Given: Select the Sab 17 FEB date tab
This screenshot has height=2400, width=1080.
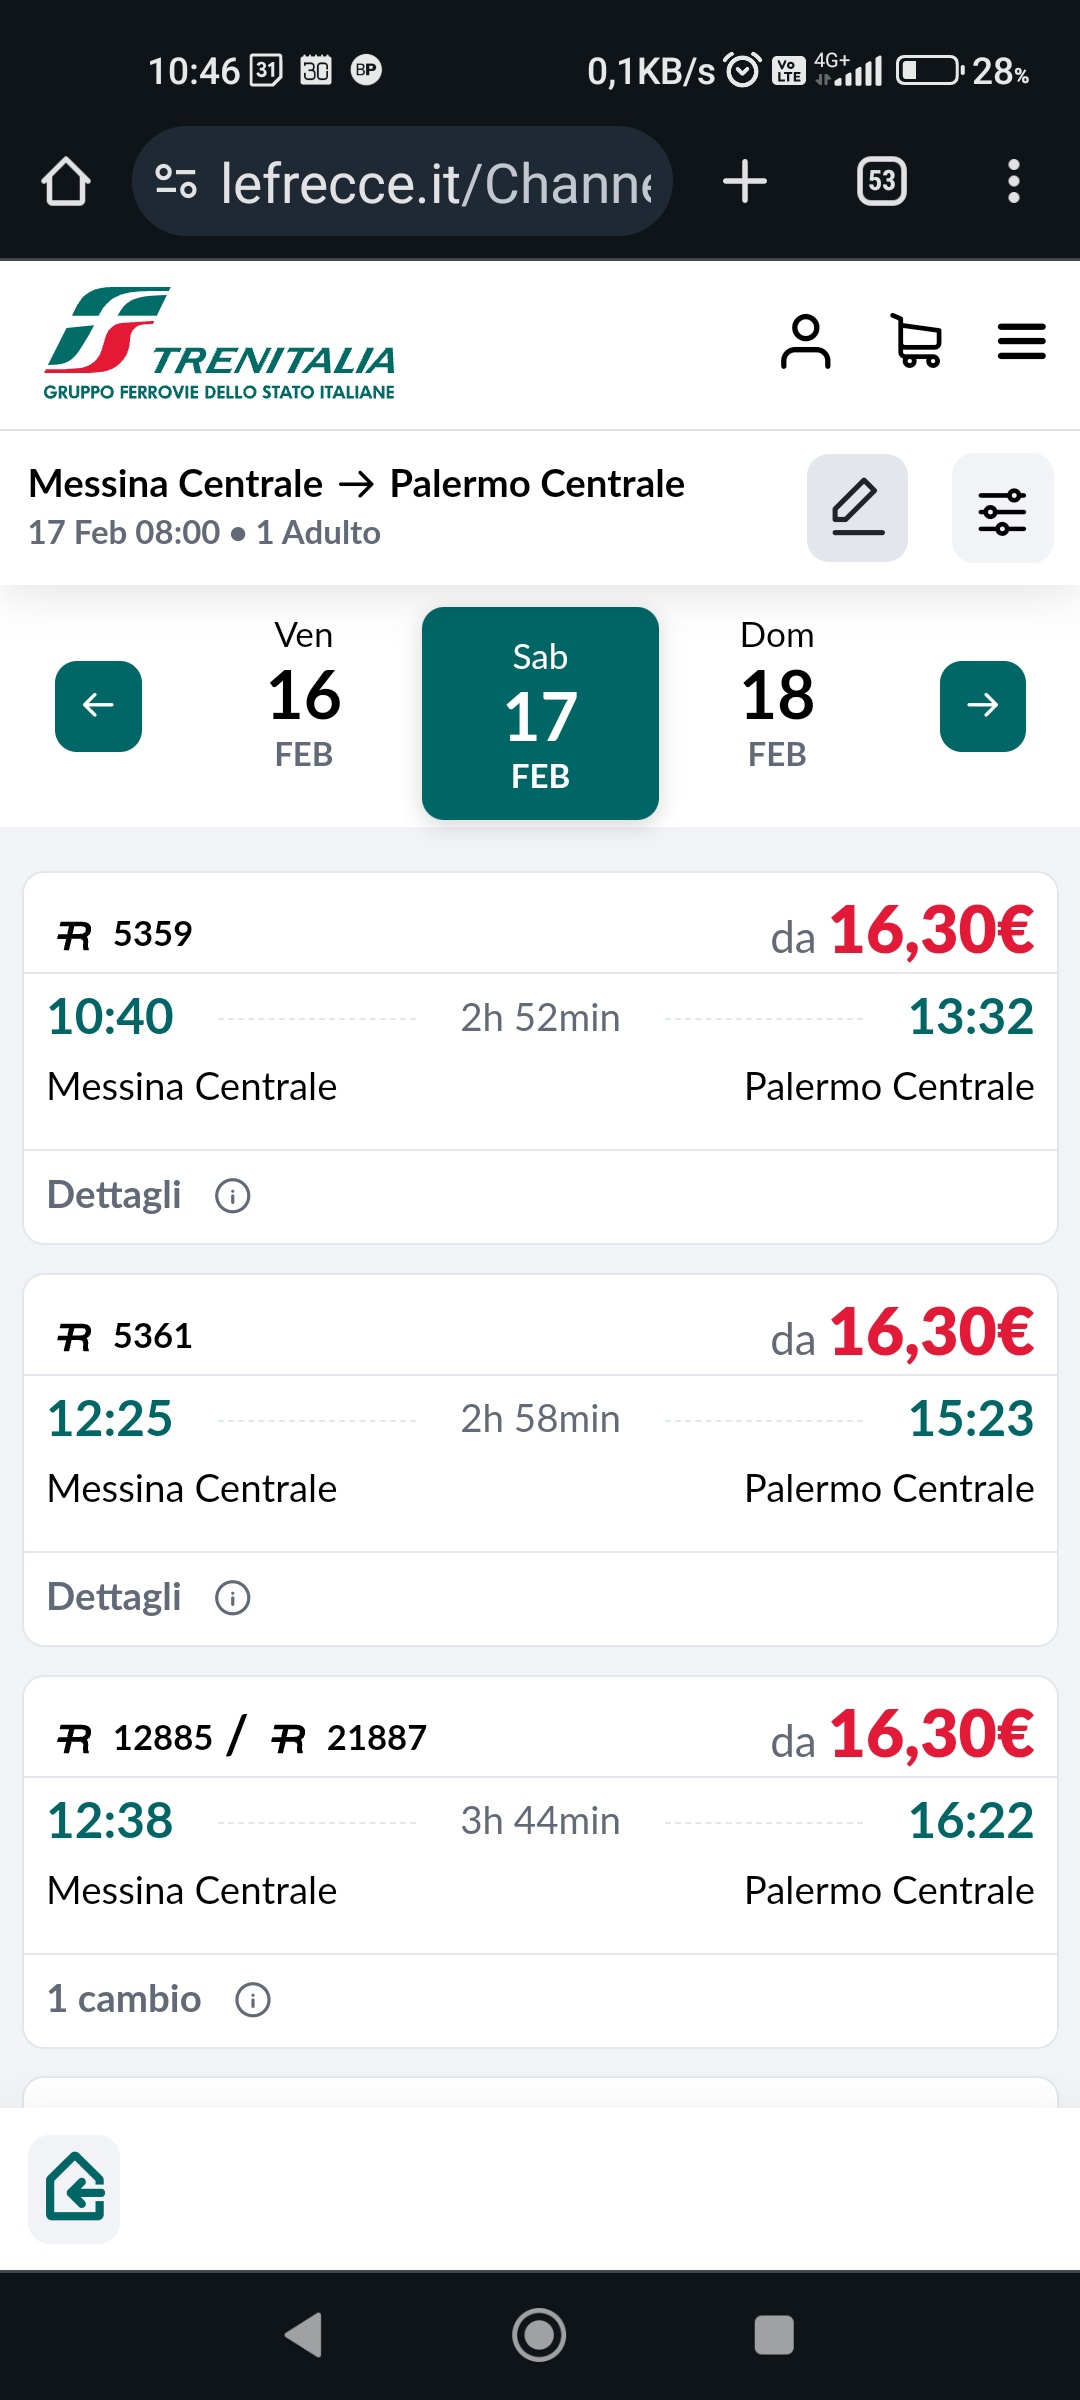Looking at the screenshot, I should coord(540,714).
